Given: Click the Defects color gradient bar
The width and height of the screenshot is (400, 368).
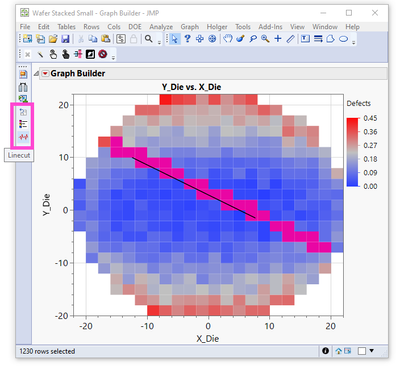Looking at the screenshot, I should (352, 152).
